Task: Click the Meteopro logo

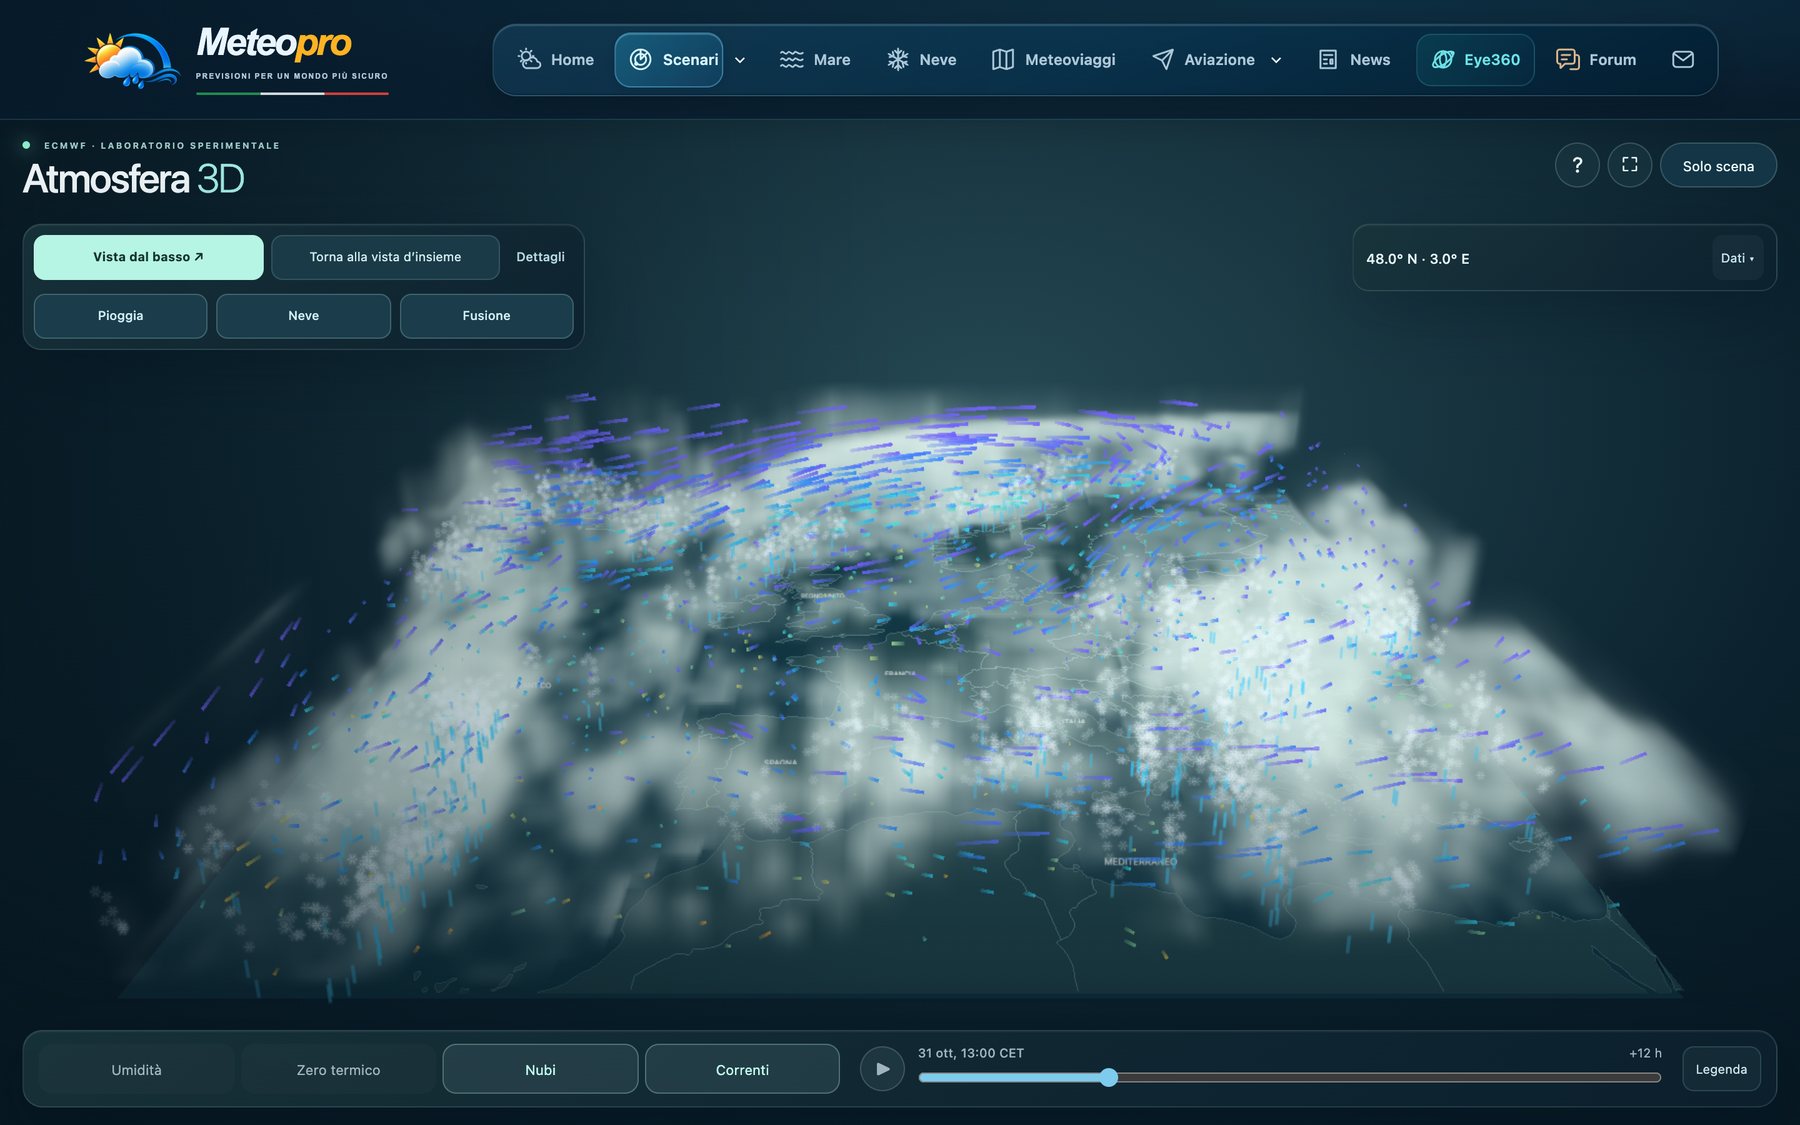Action: [x=237, y=59]
